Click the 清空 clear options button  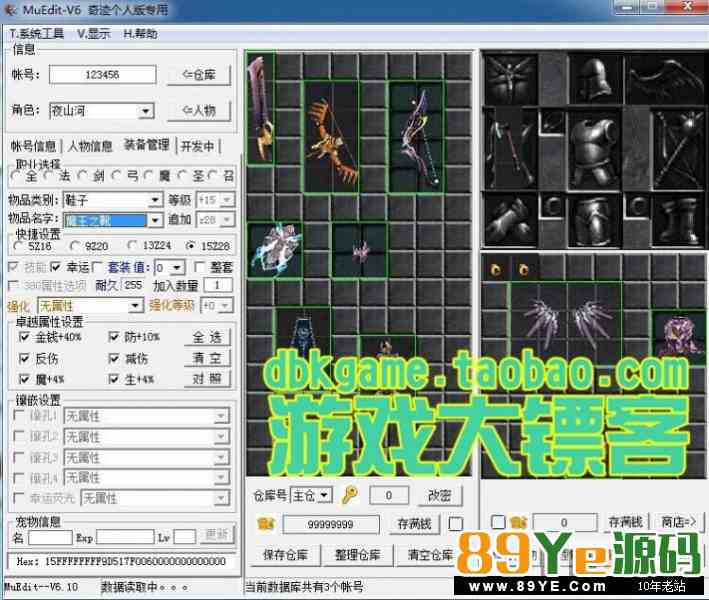pyautogui.click(x=207, y=359)
